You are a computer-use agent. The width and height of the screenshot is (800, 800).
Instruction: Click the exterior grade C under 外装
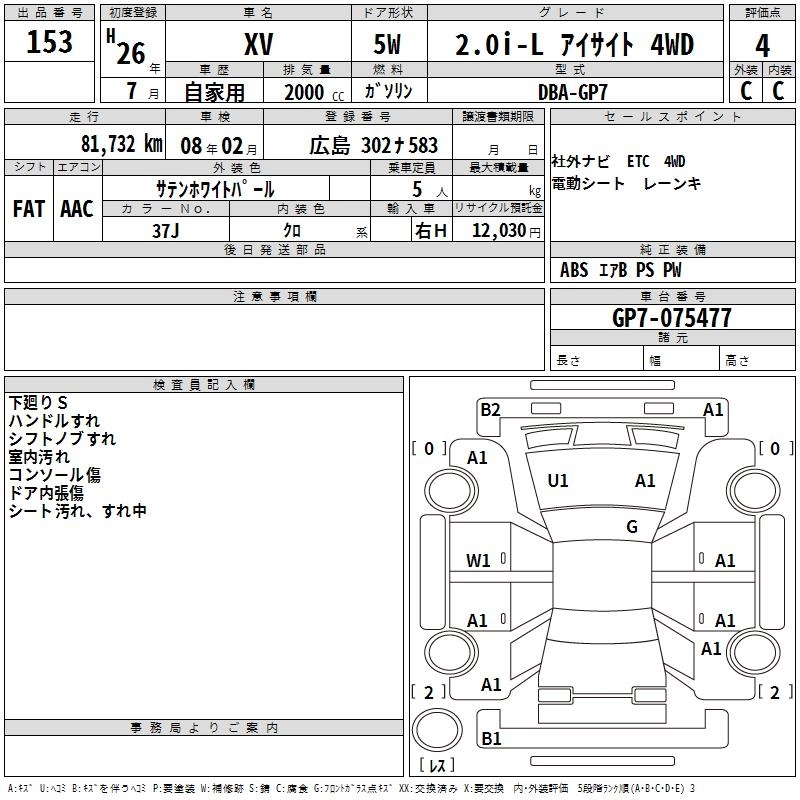[x=746, y=90]
